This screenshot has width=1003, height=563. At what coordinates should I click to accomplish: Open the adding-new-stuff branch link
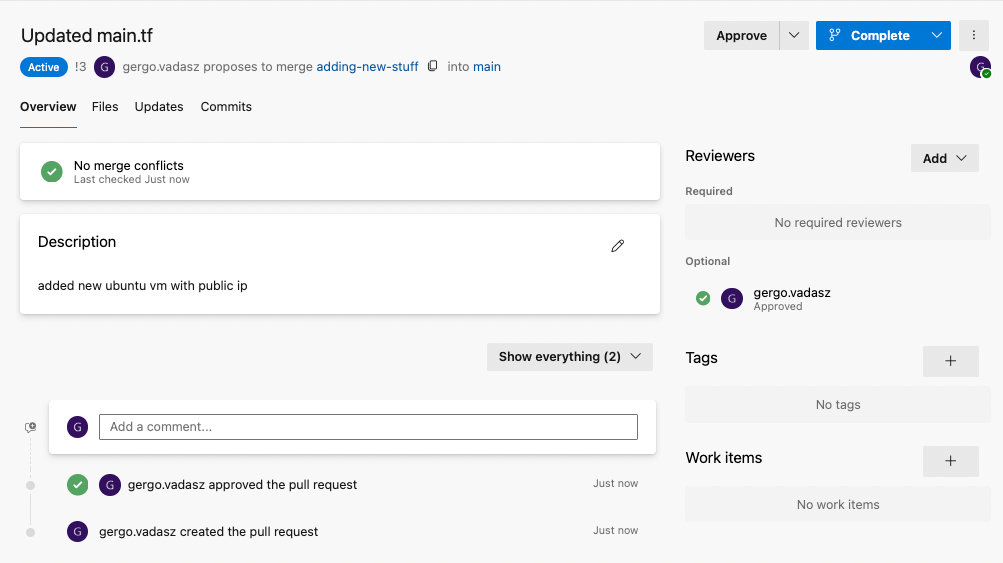(x=367, y=67)
